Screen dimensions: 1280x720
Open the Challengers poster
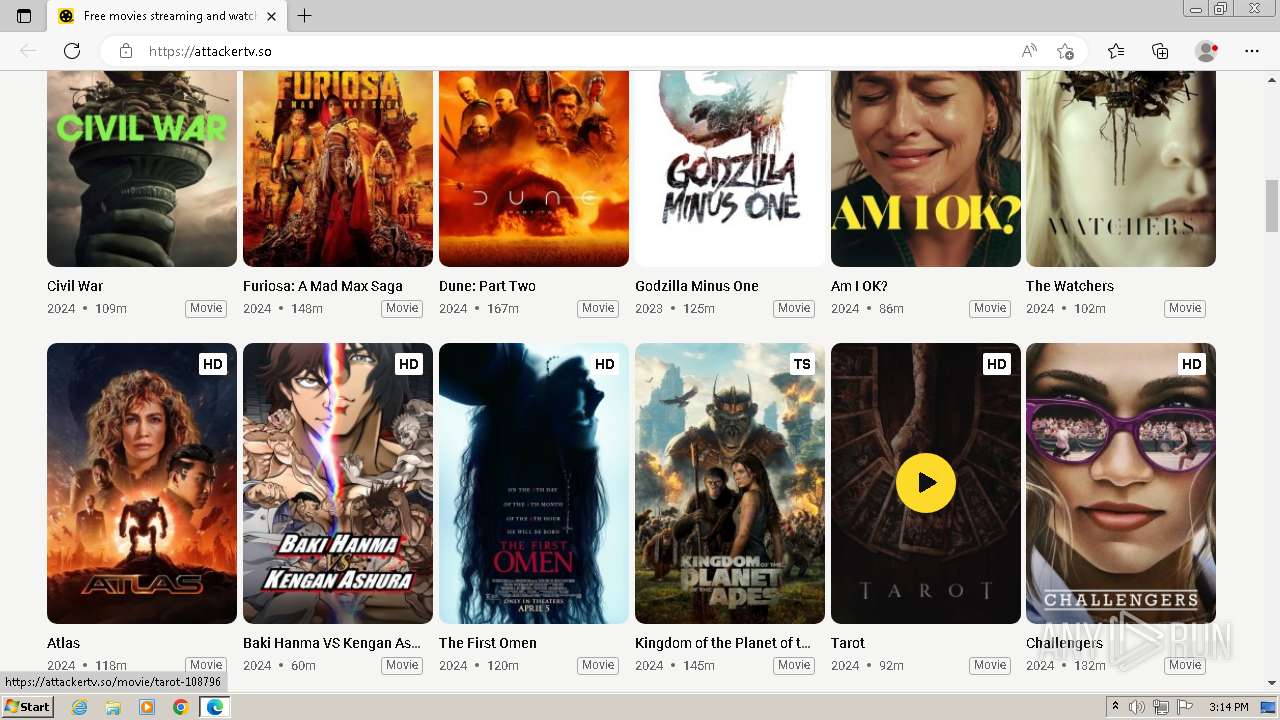(x=1121, y=483)
